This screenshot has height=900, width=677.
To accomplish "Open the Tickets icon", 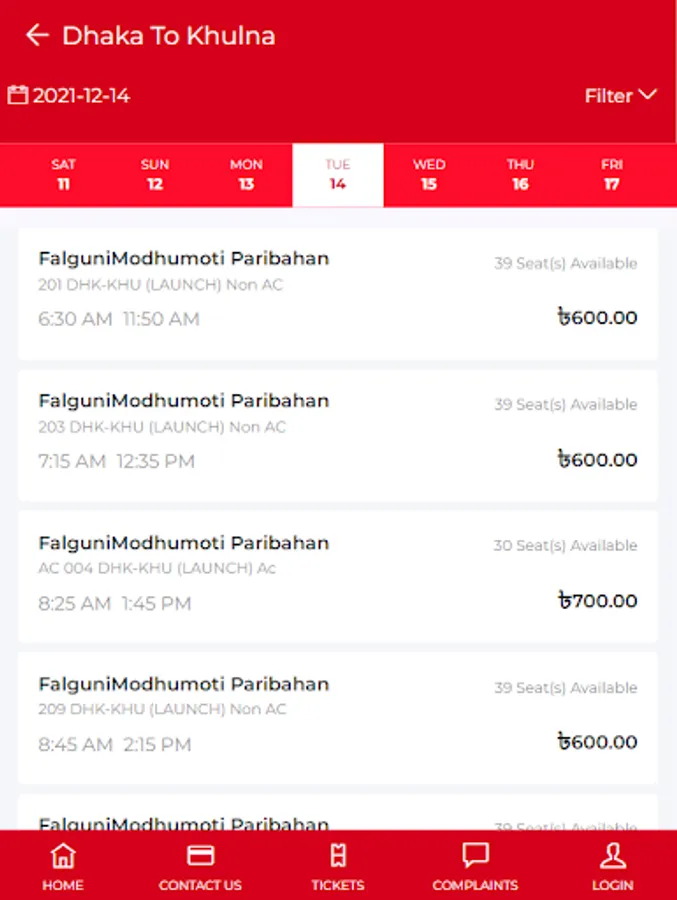I will (338, 856).
